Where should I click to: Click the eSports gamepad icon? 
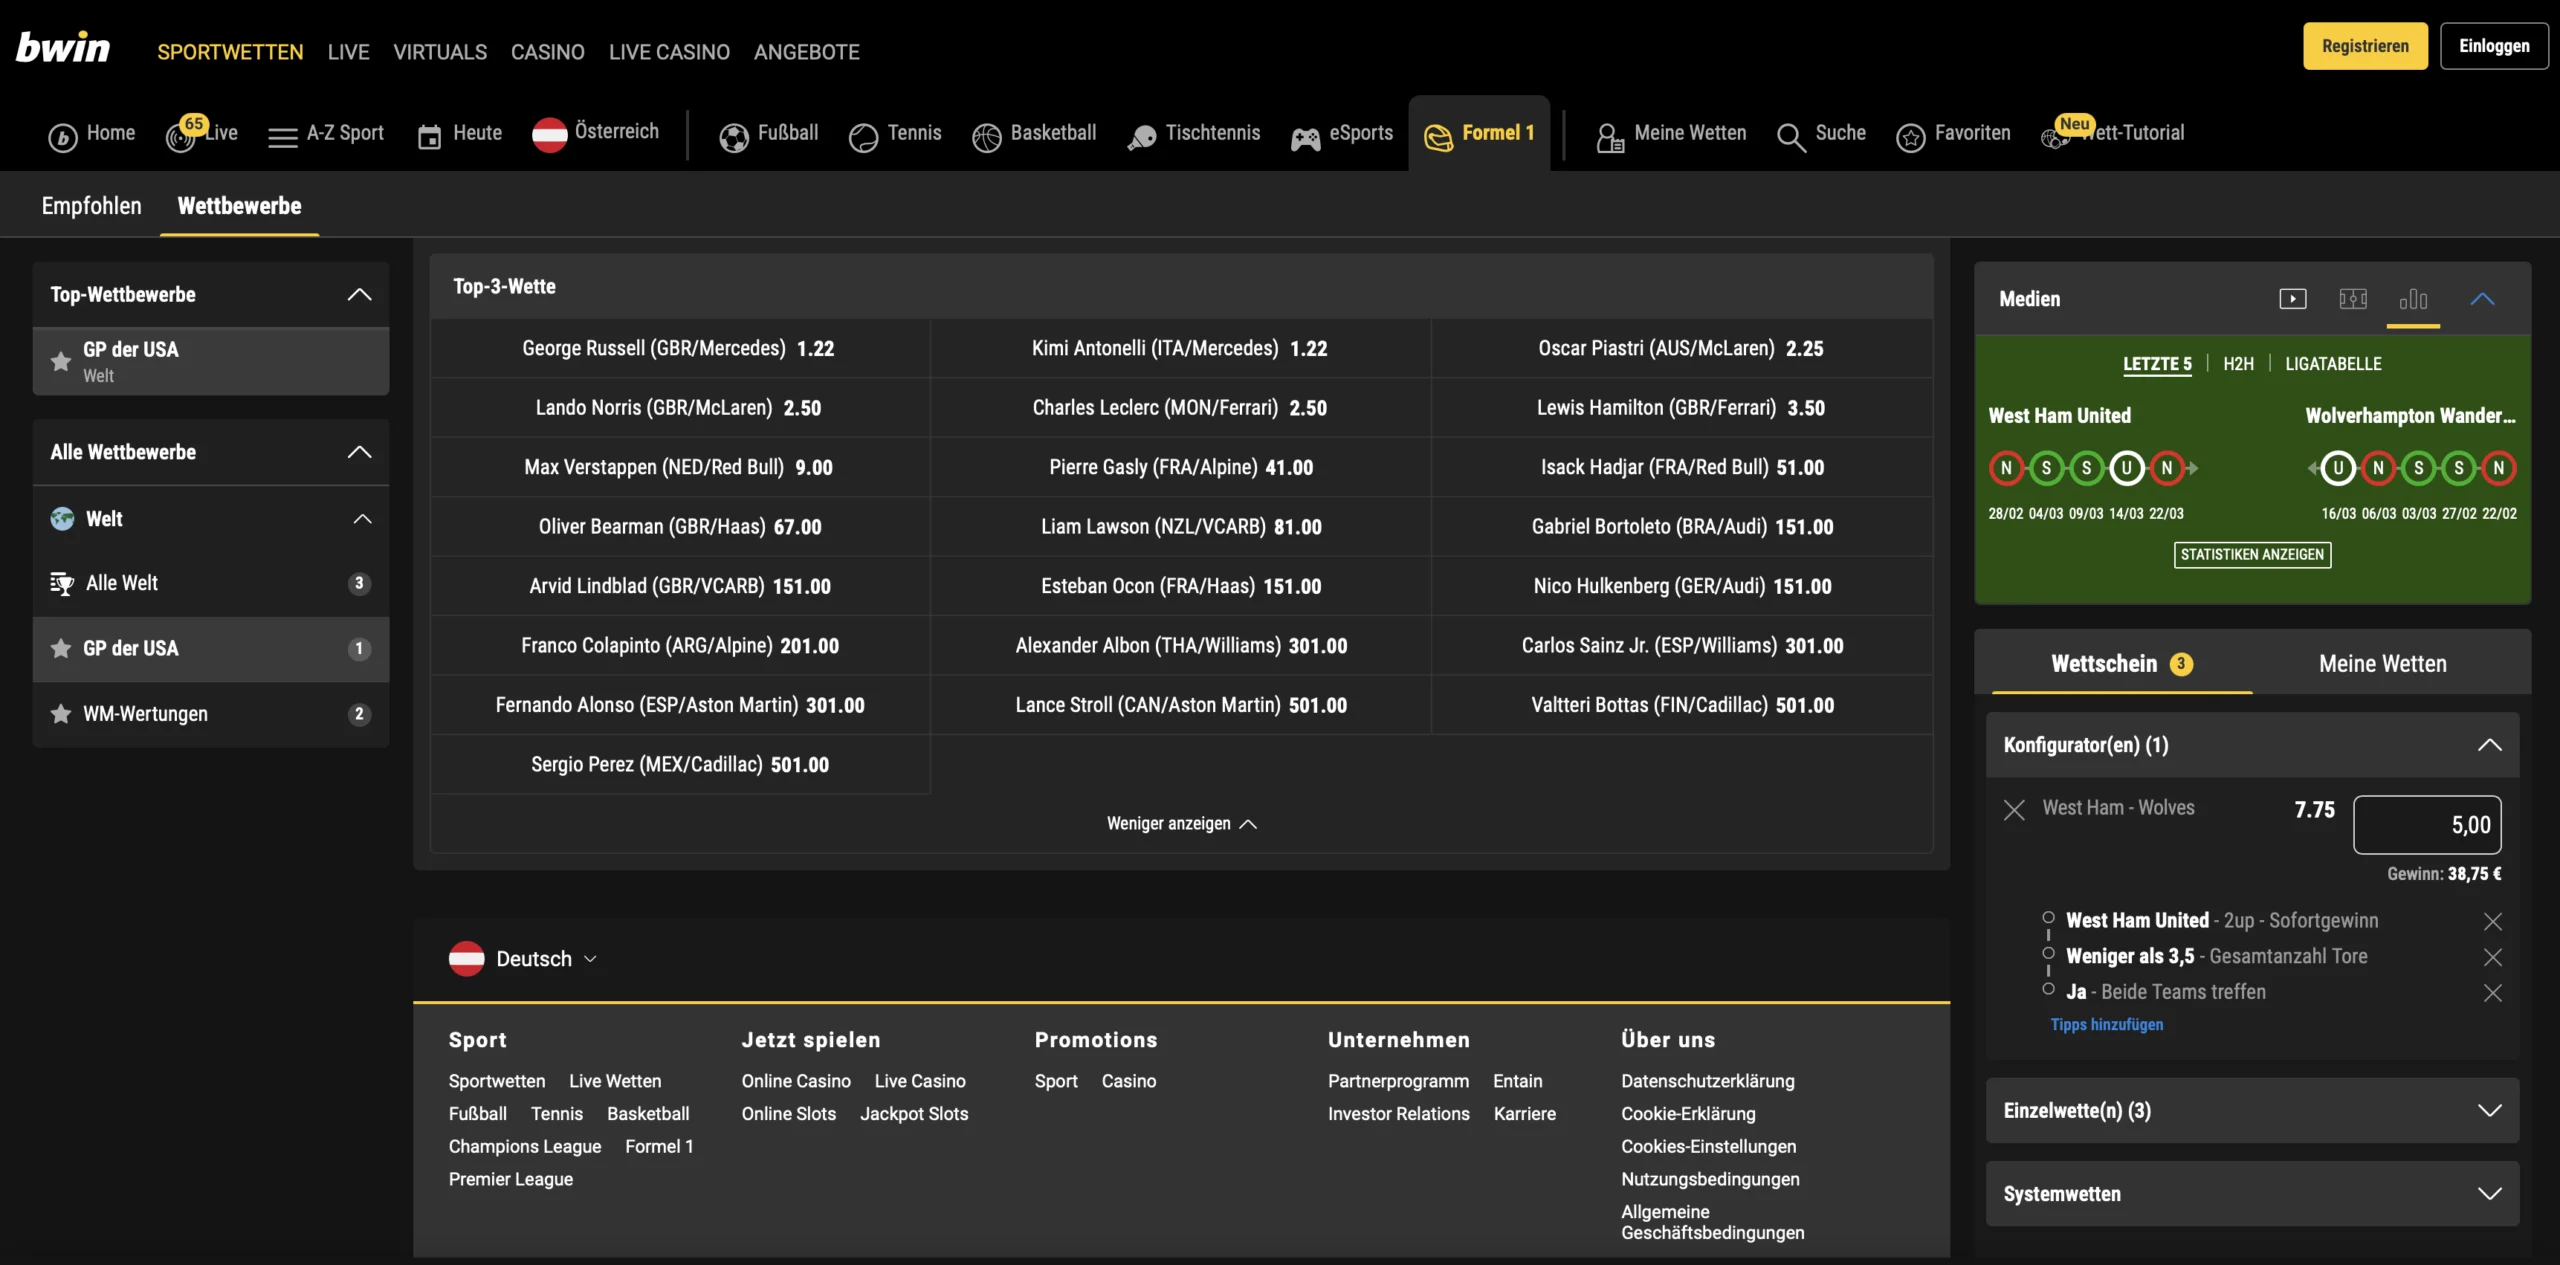point(1305,138)
